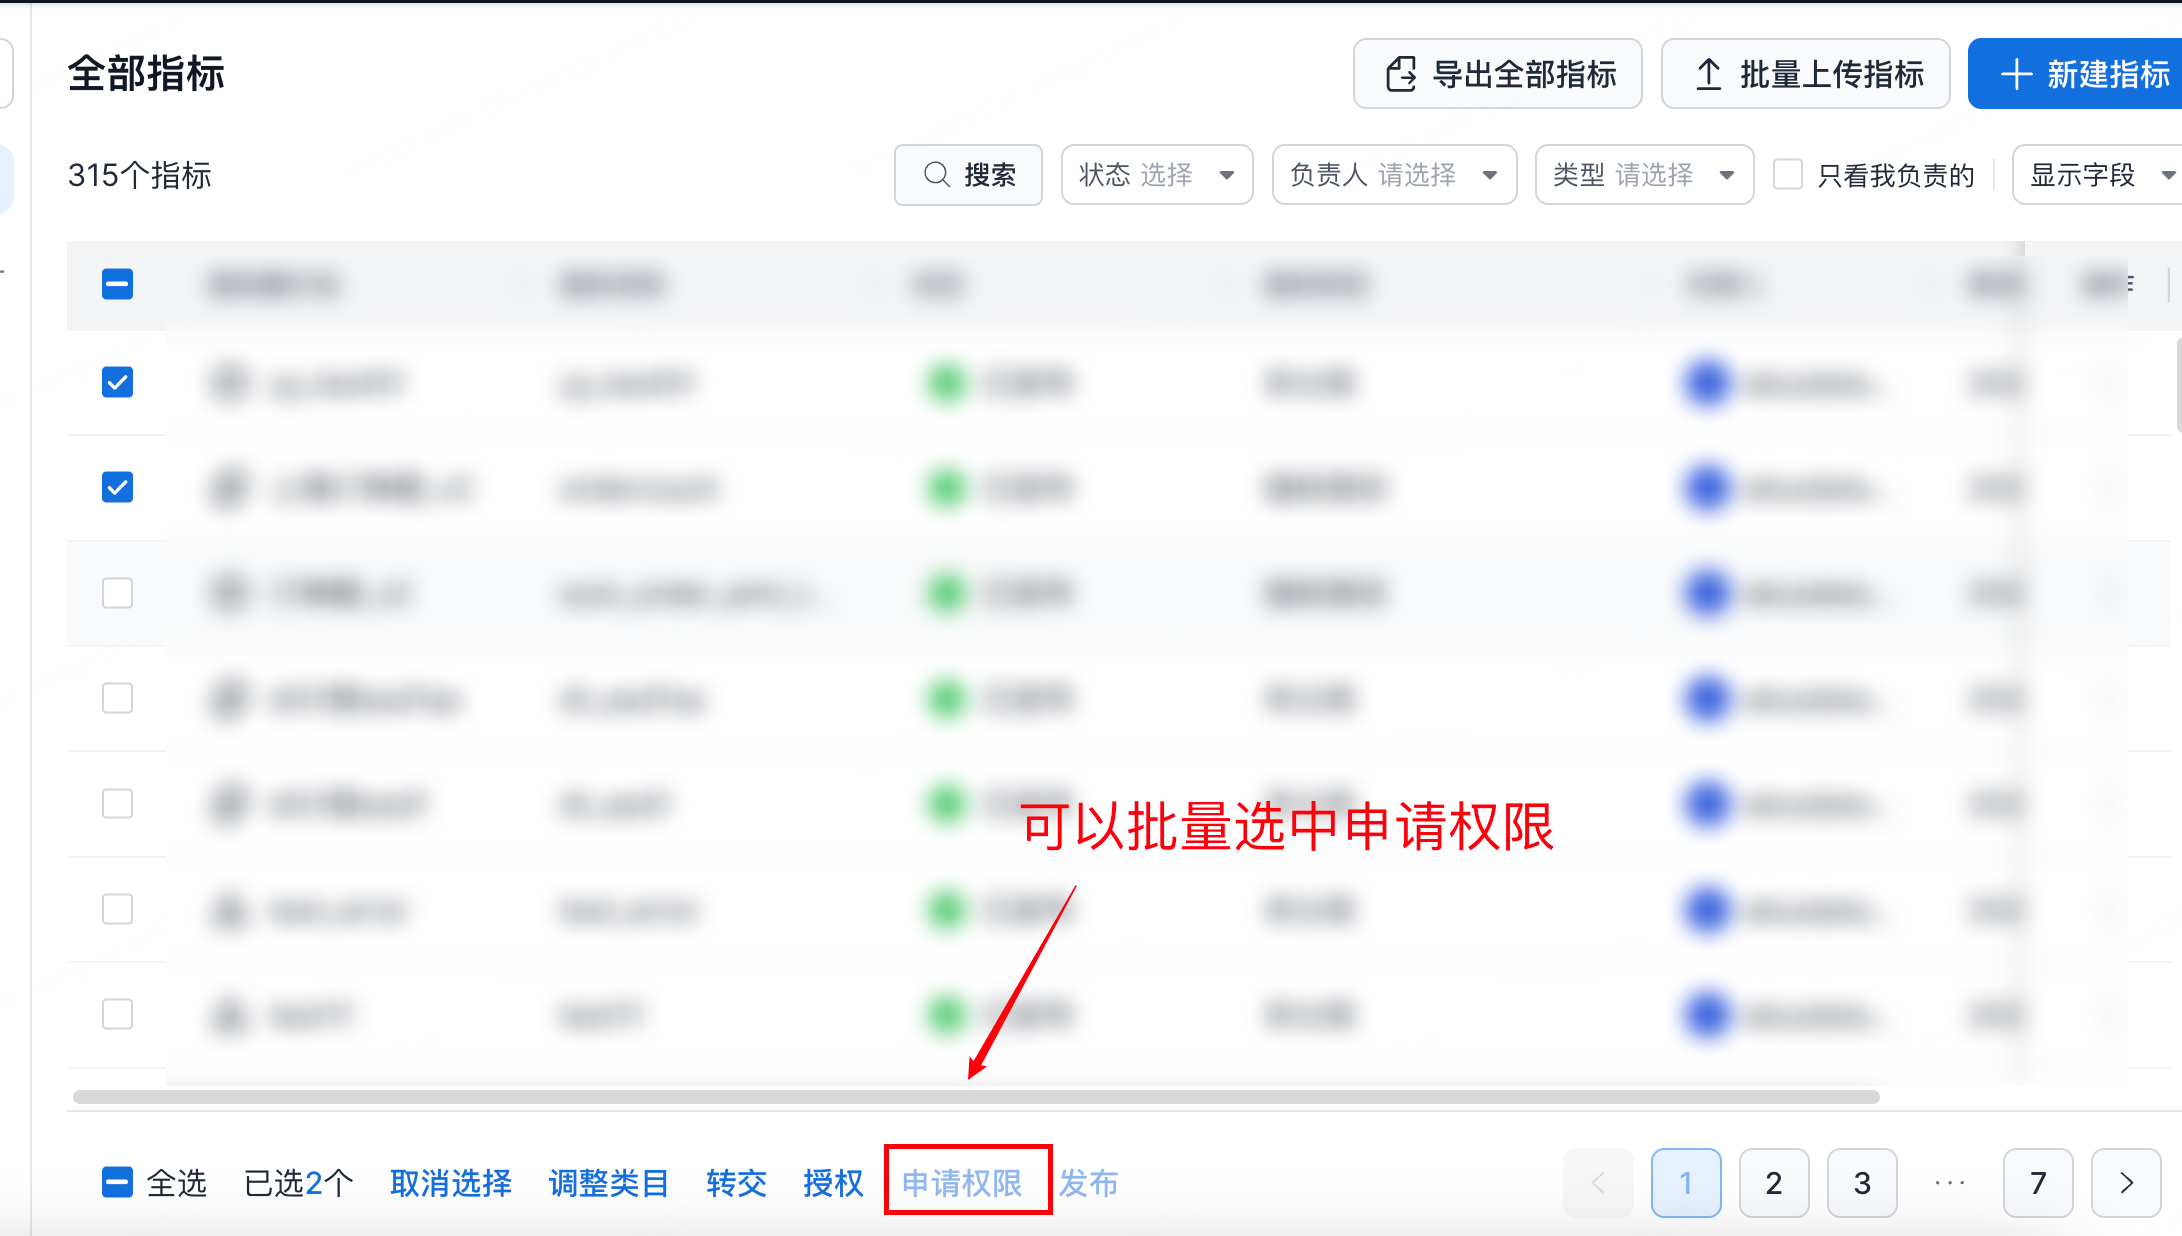
Task: Jump to page 7
Action: point(2037,1183)
